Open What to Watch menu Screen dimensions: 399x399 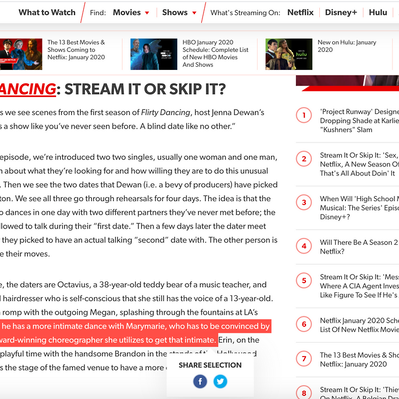pos(47,12)
